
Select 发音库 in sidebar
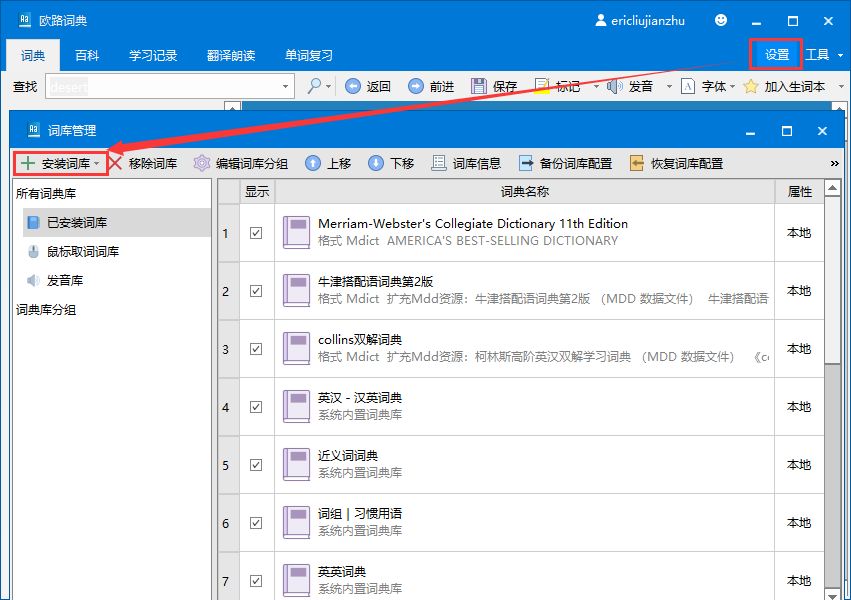tap(116, 280)
